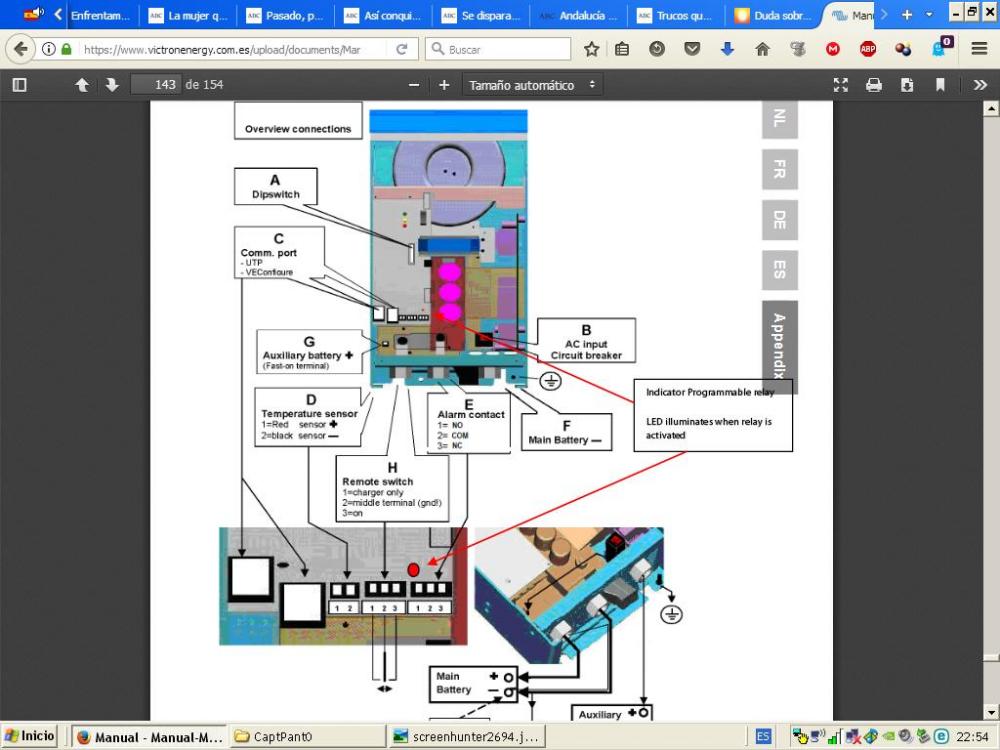Switch to the Trucos qu... tab
1000x750 pixels.
coord(675,15)
